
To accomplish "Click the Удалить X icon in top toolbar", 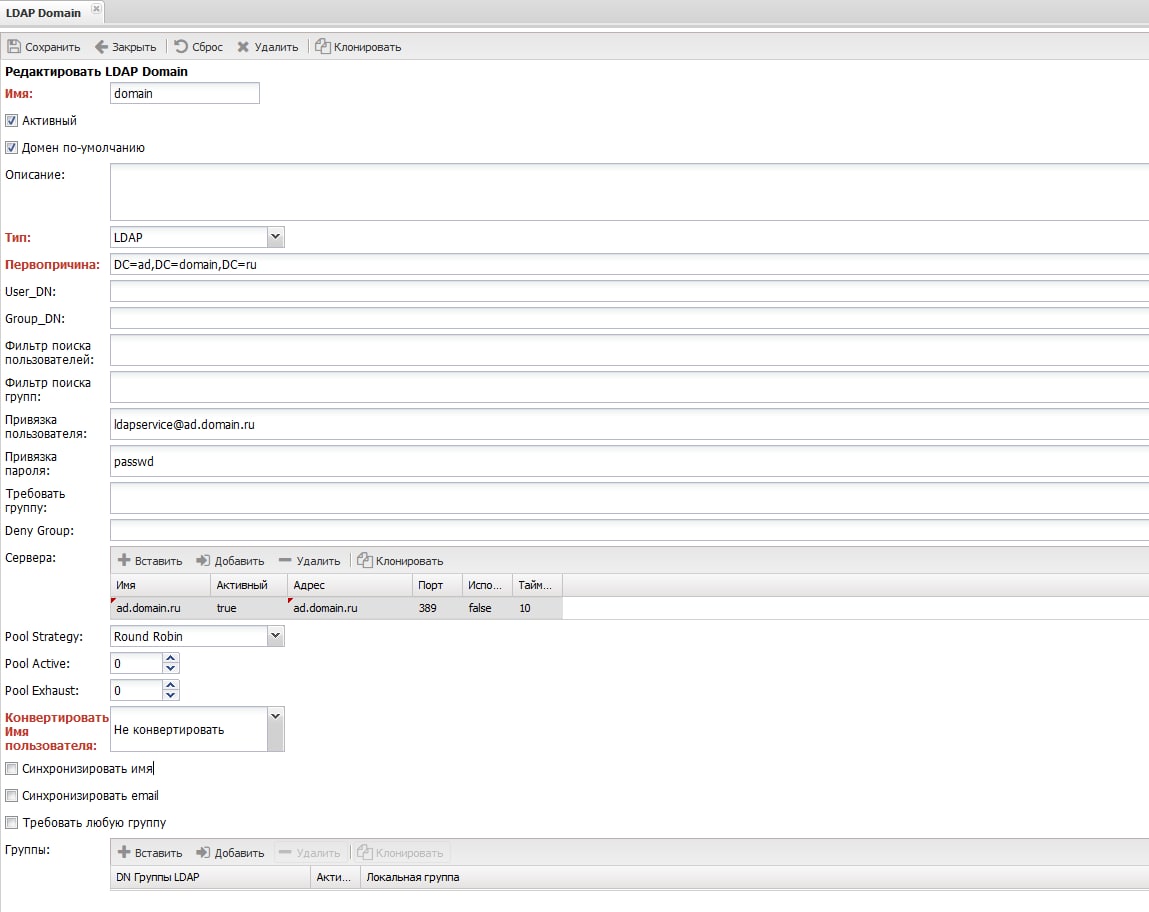I will [x=243, y=47].
